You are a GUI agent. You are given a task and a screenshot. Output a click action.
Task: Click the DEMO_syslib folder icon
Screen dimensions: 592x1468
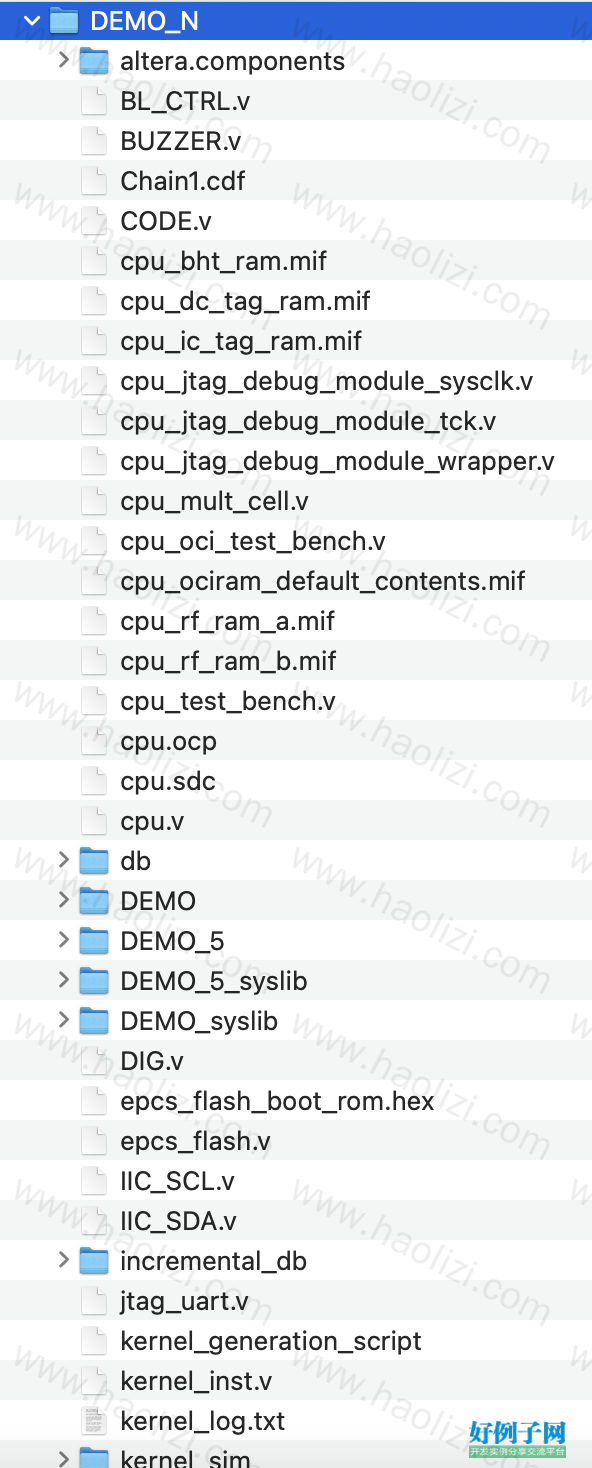pyautogui.click(x=93, y=1021)
